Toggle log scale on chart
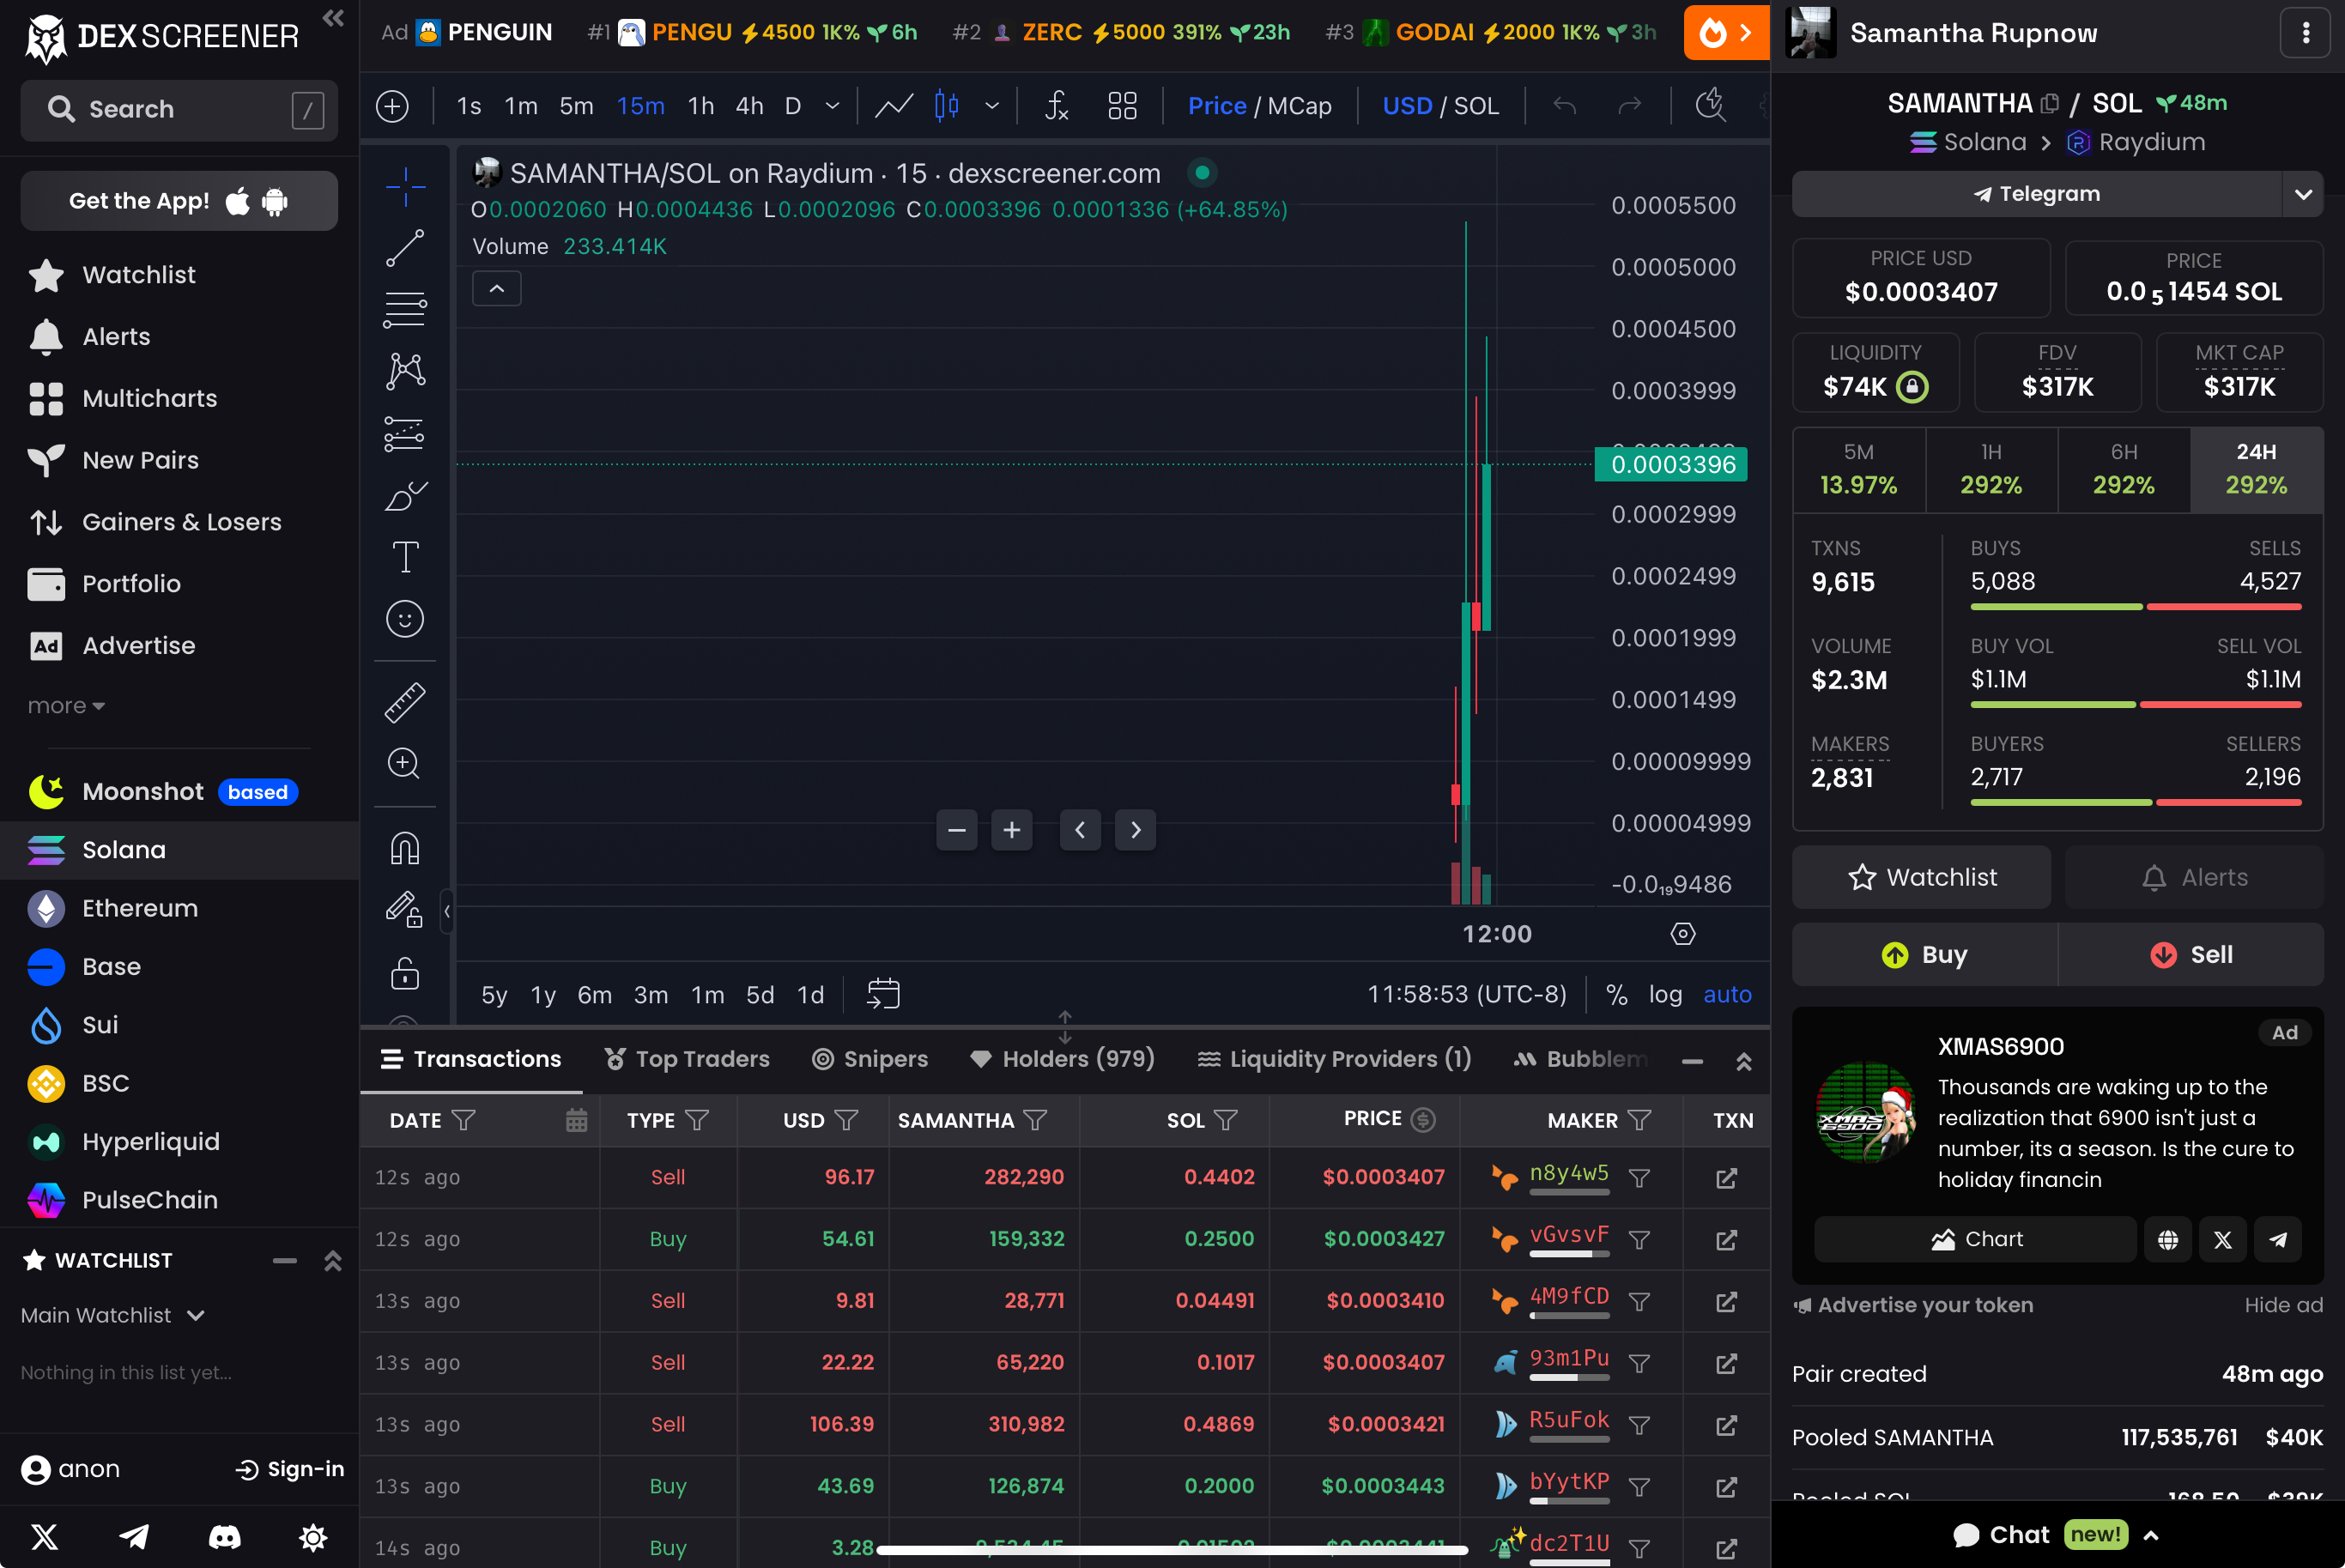 [1665, 994]
